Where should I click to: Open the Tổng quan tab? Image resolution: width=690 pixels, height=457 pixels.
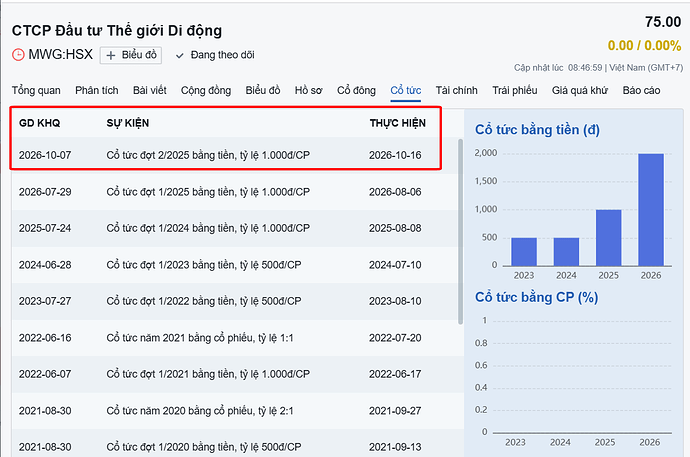36,90
